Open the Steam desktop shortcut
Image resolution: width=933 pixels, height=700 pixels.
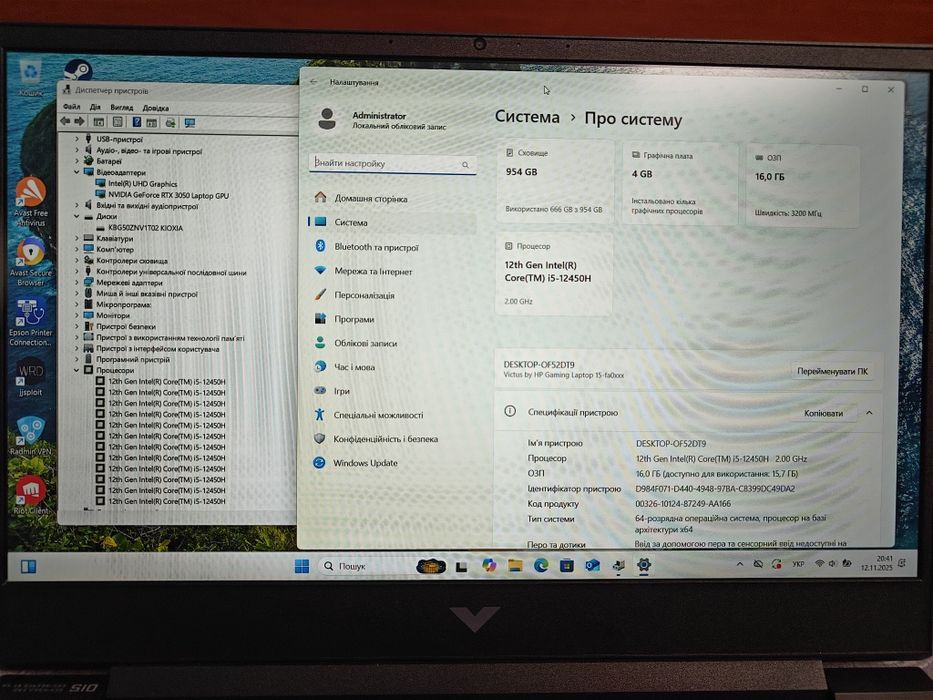pyautogui.click(x=78, y=71)
